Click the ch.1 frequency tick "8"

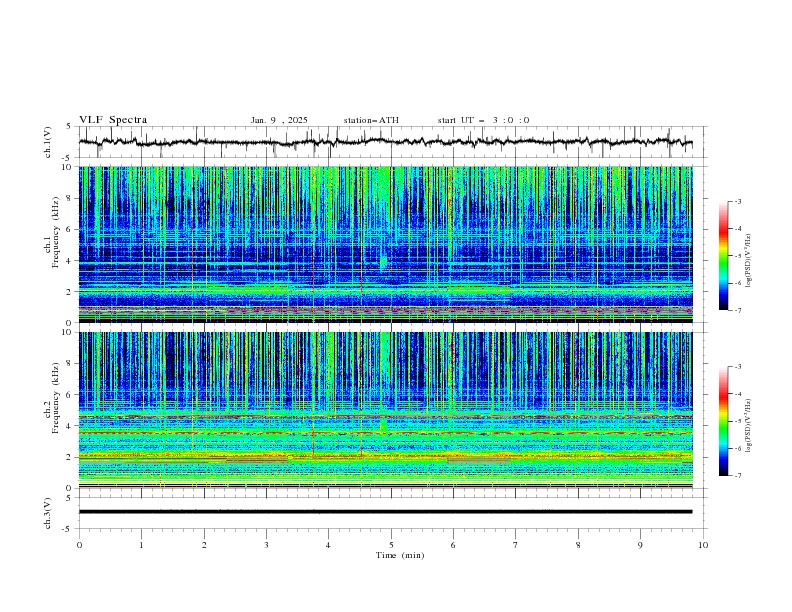pyautogui.click(x=70, y=198)
